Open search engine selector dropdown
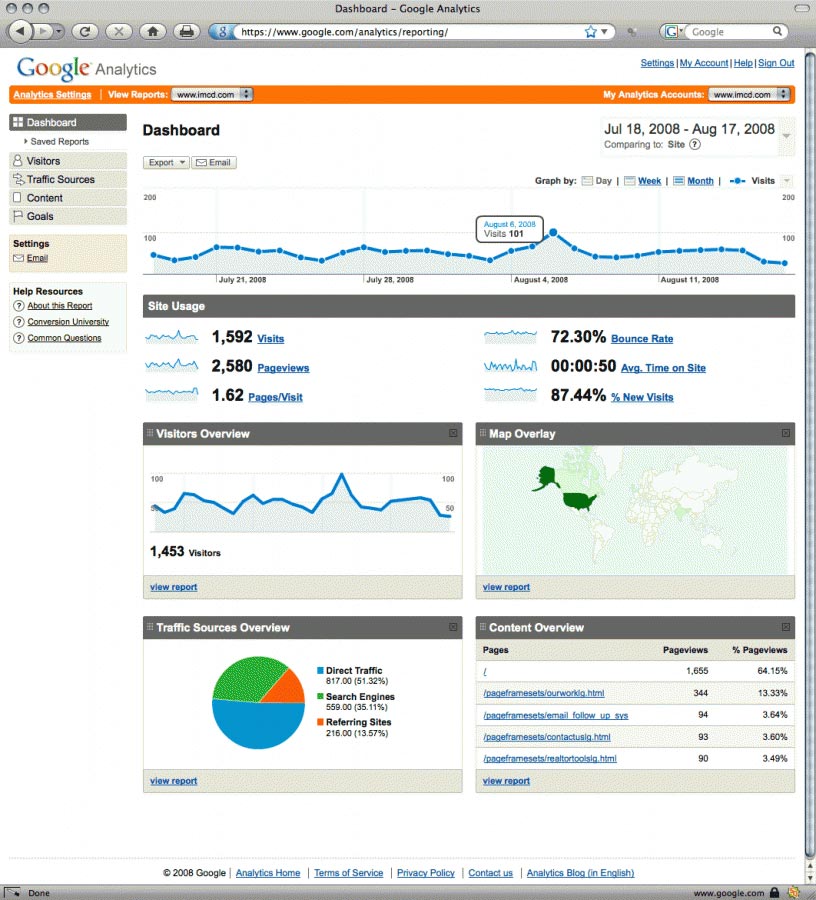Image resolution: width=816 pixels, height=900 pixels. coord(673,32)
